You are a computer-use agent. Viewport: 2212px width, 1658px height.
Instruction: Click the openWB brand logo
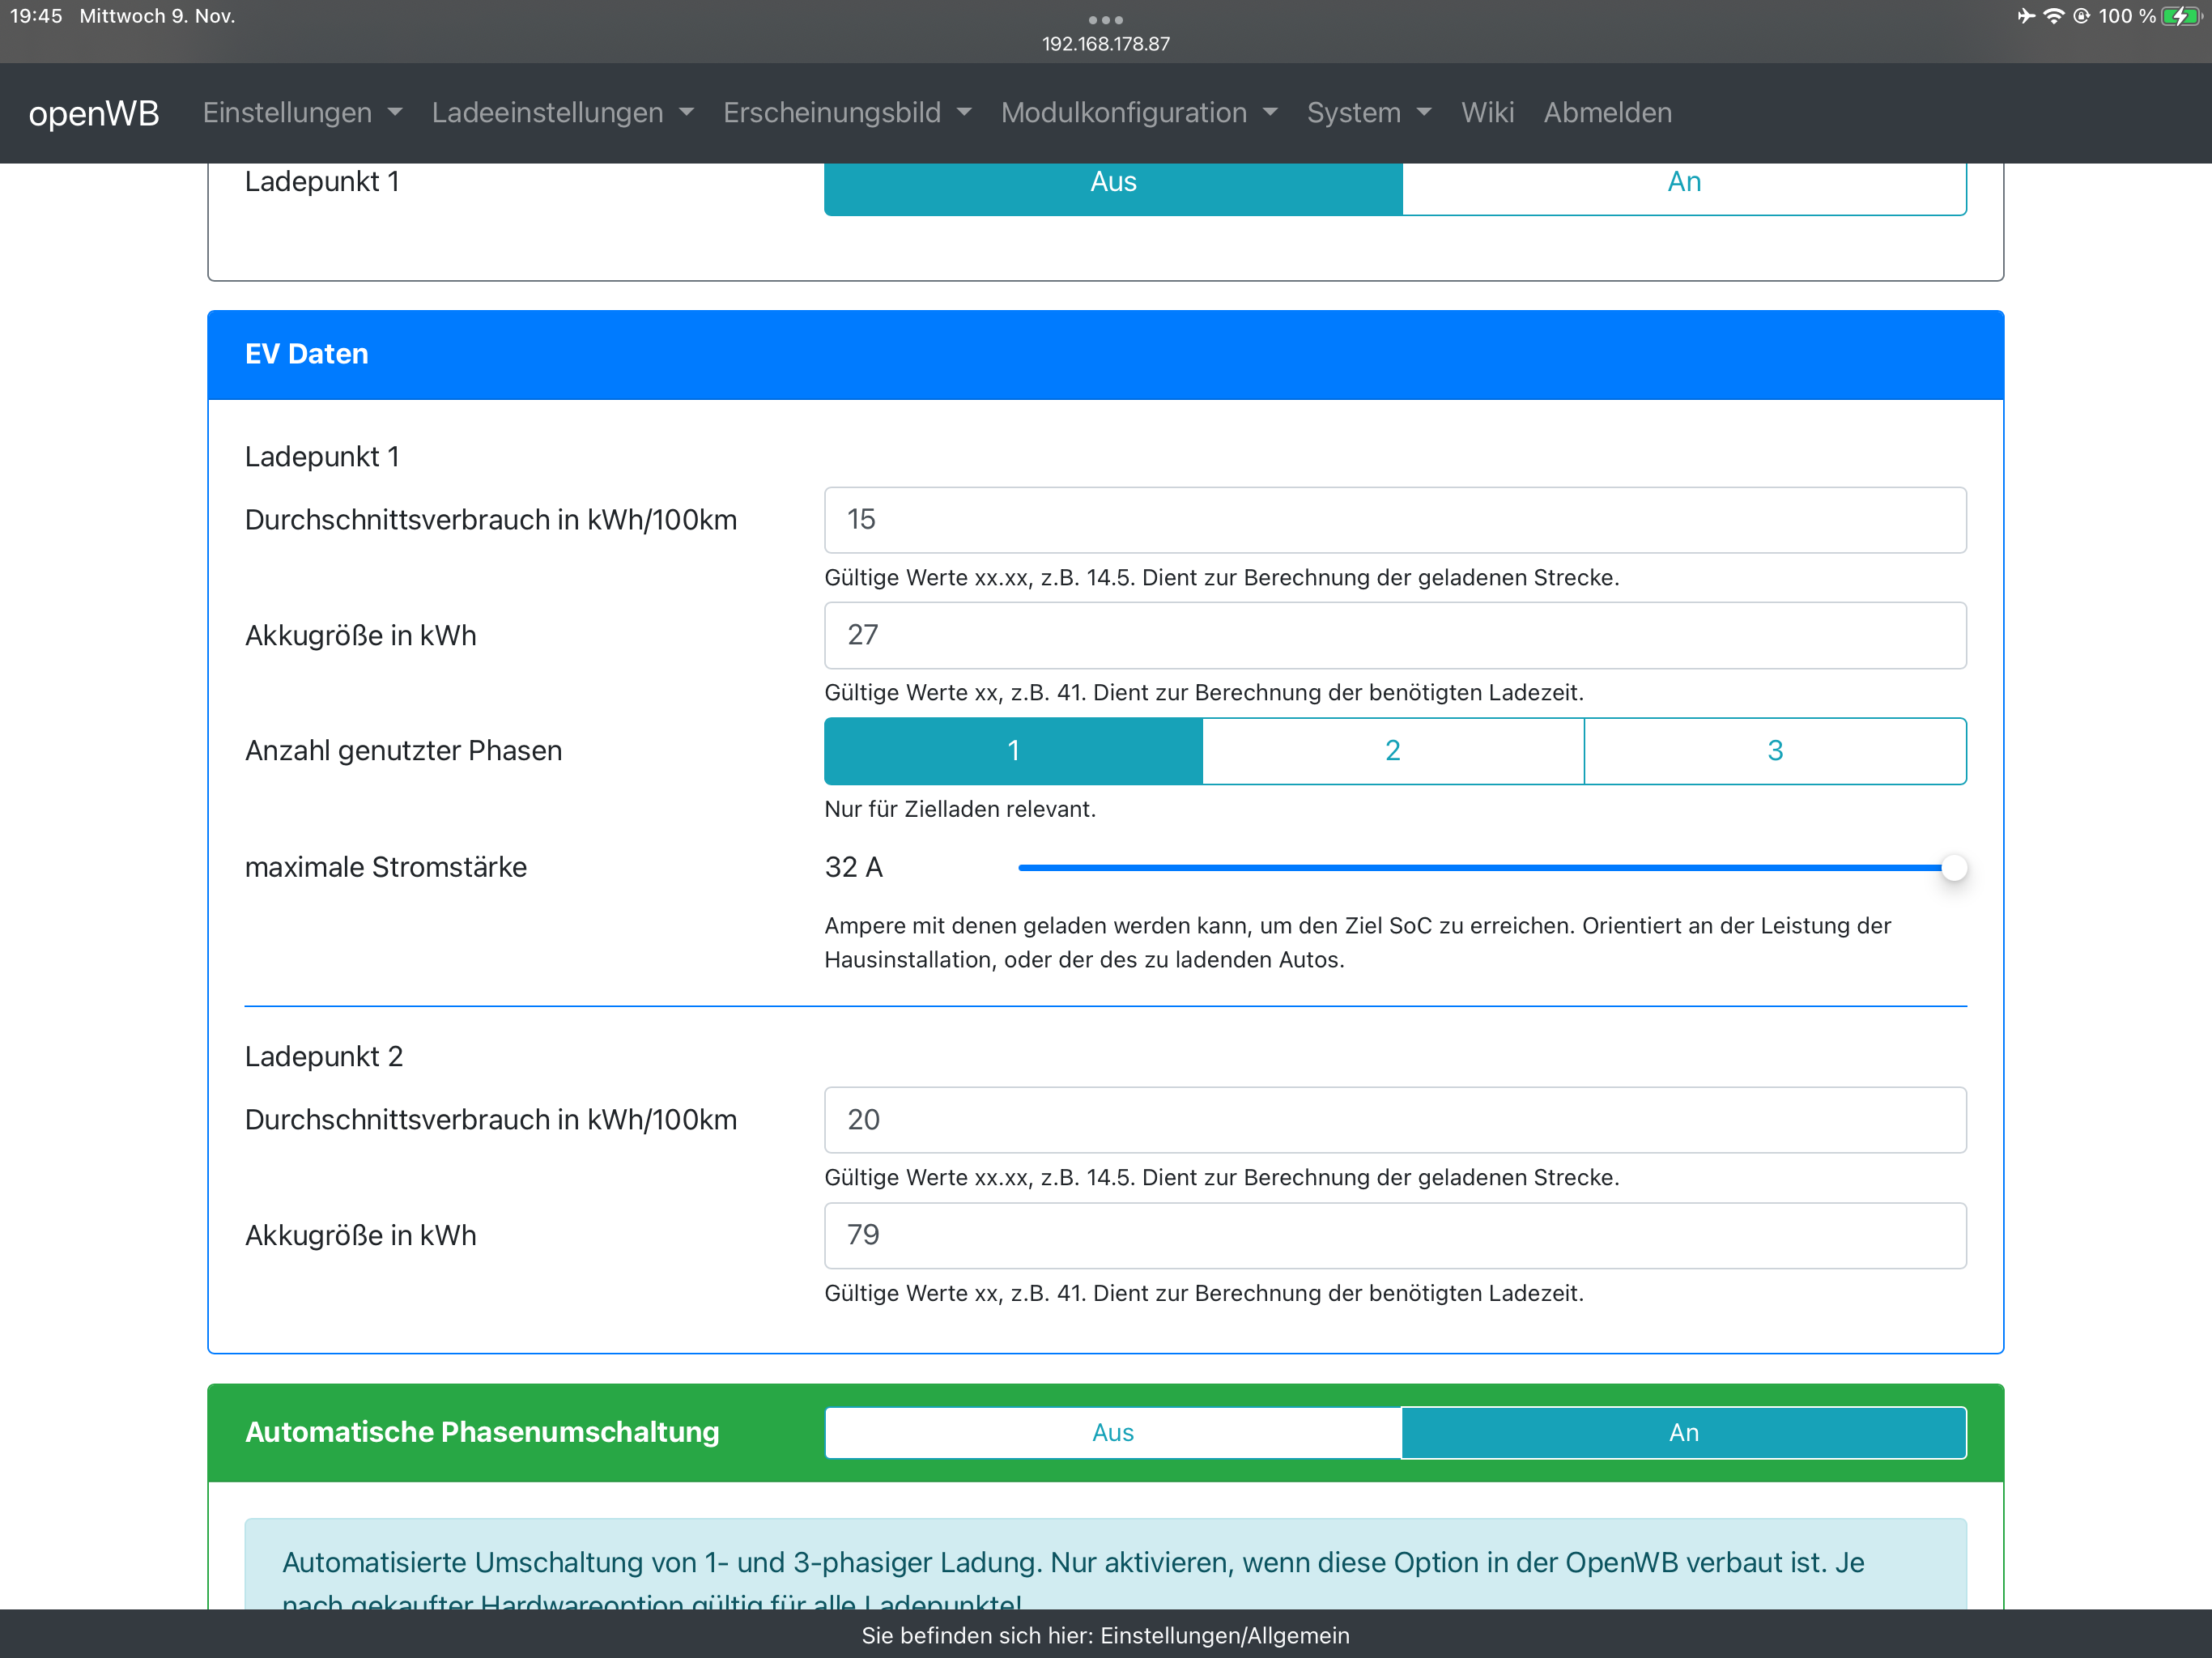(x=93, y=113)
